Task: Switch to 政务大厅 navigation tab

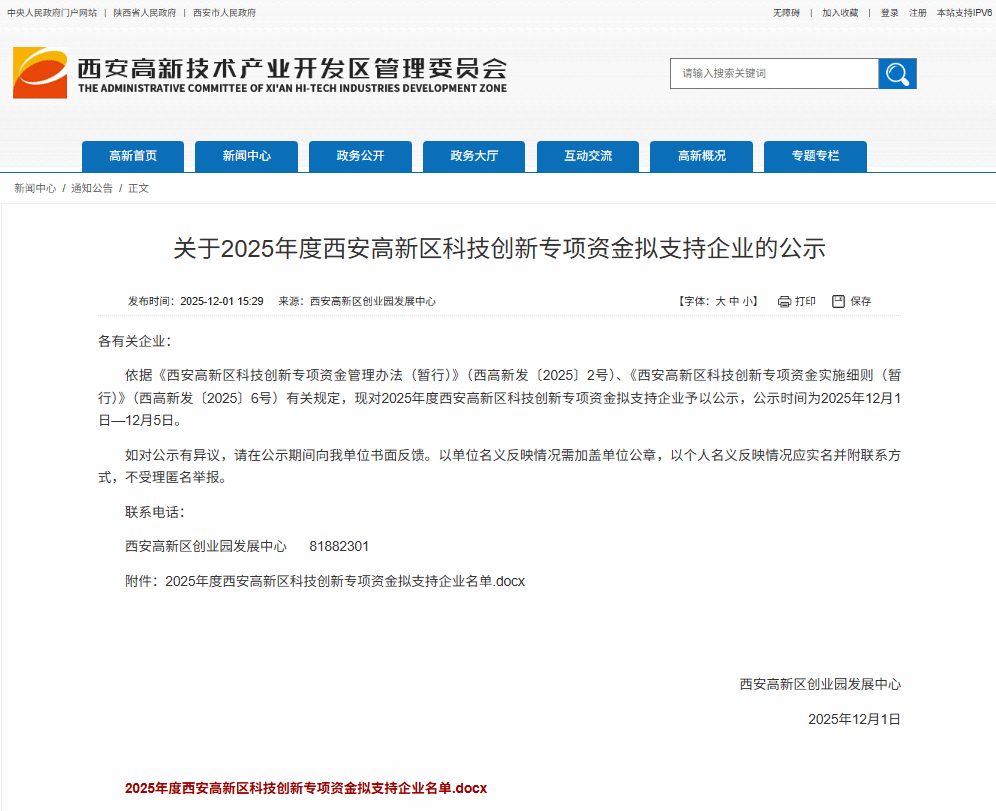Action: coord(474,156)
